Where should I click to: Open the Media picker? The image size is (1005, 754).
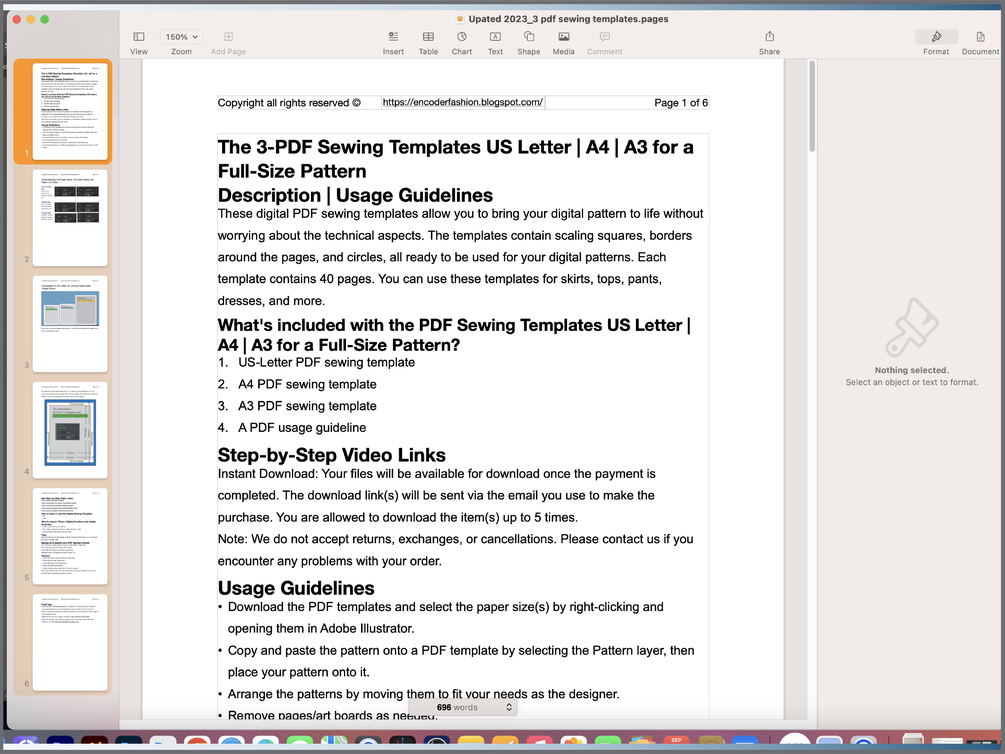pos(563,43)
